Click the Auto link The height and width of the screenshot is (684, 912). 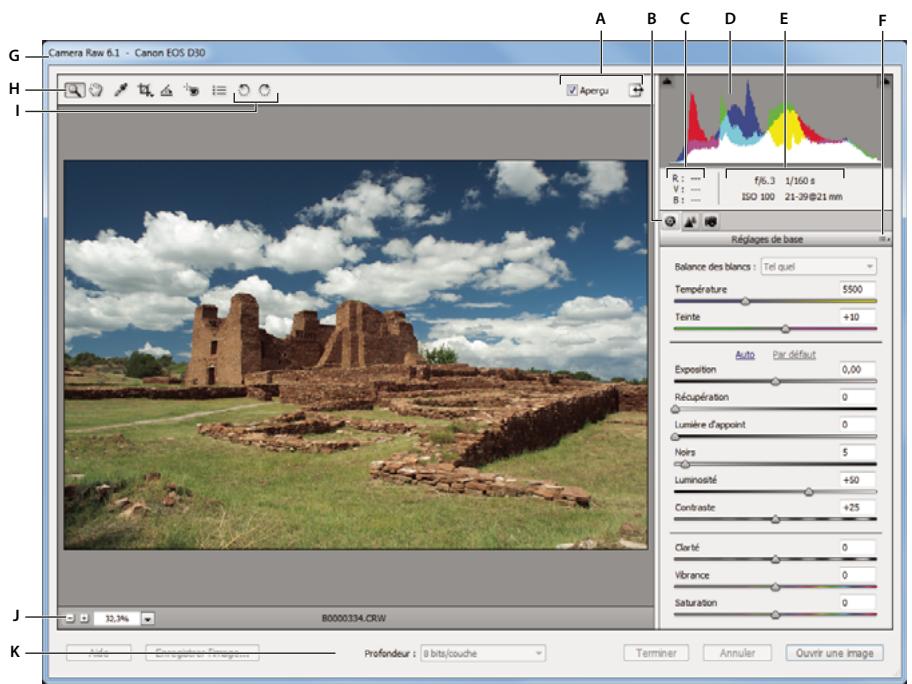pyautogui.click(x=744, y=354)
